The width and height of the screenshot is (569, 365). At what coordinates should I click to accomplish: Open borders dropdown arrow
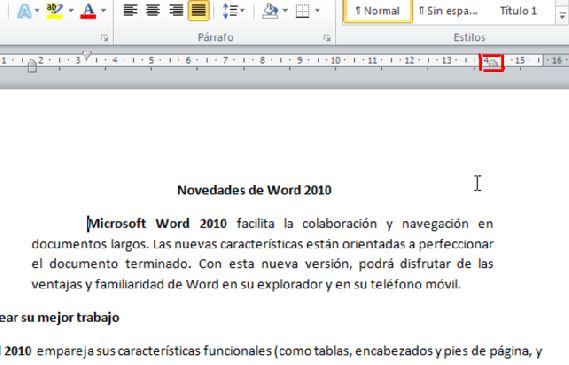pos(318,11)
